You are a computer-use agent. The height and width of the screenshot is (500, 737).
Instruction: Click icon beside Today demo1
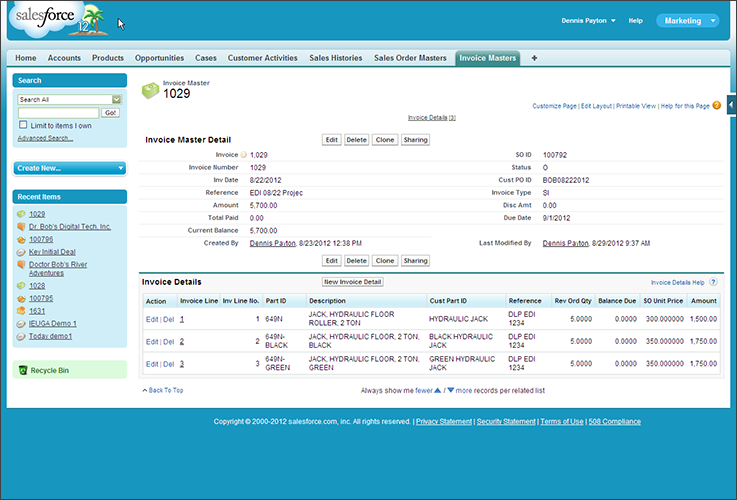pos(21,336)
